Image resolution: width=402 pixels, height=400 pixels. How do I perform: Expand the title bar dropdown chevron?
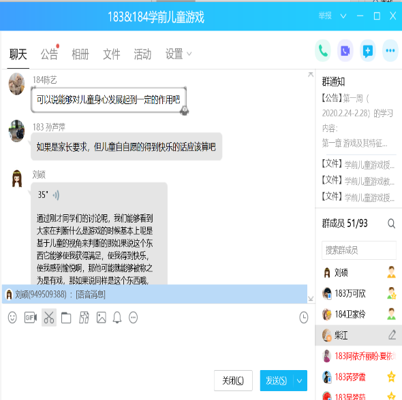(343, 16)
